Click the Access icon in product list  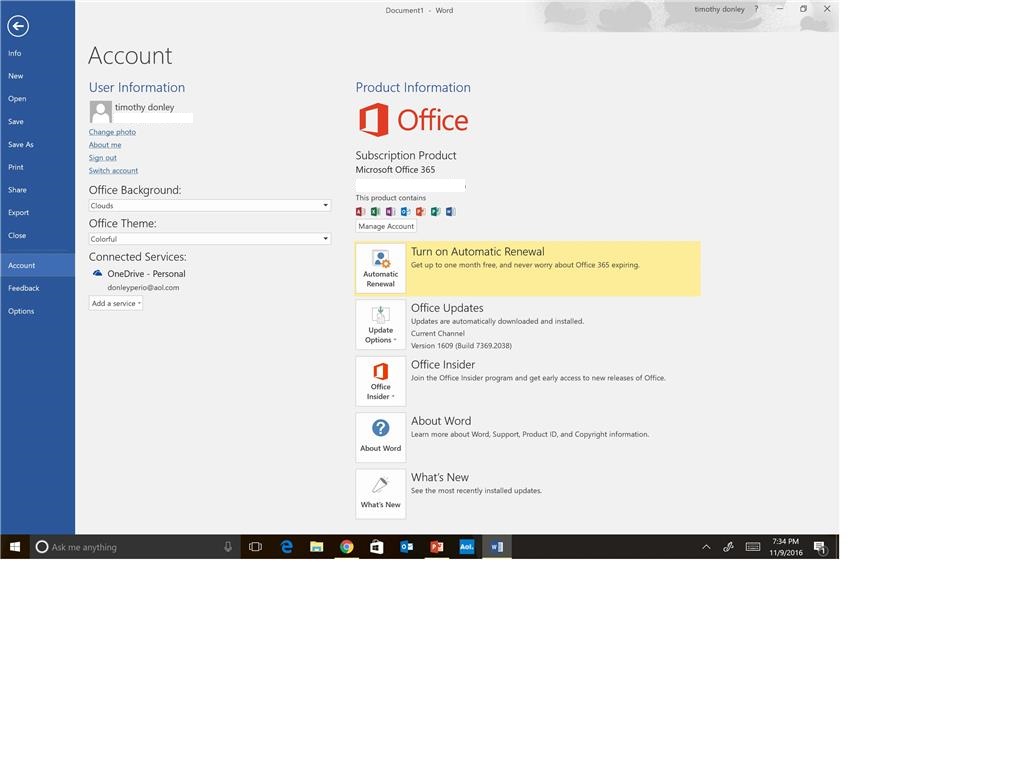pyautogui.click(x=360, y=211)
